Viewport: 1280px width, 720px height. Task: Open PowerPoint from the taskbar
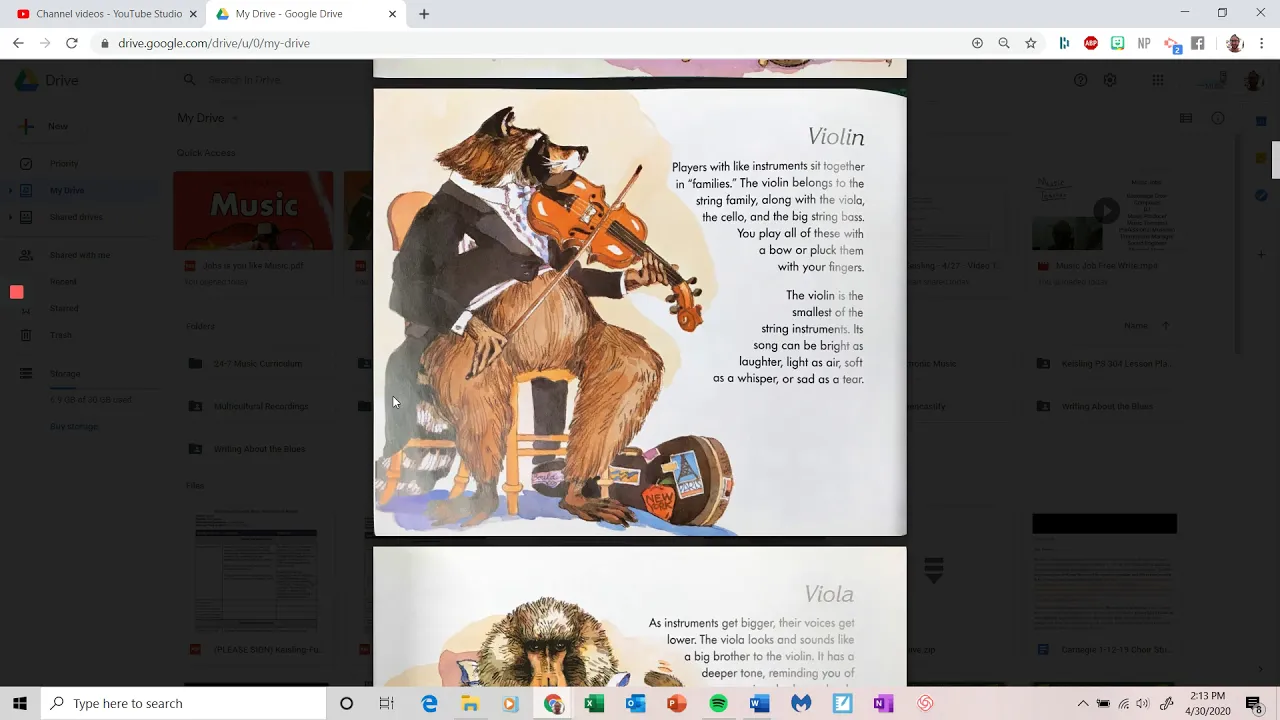(x=677, y=703)
